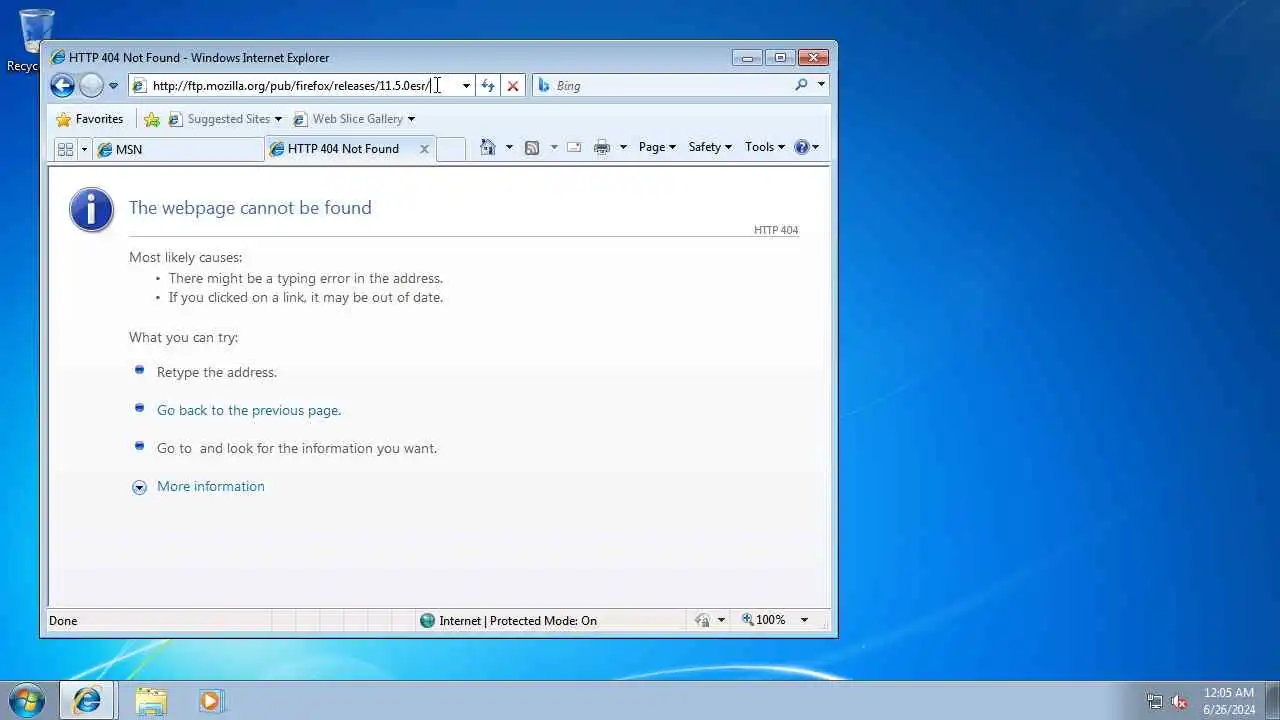The image size is (1280, 720).
Task: Click the Print icon
Action: (x=602, y=147)
